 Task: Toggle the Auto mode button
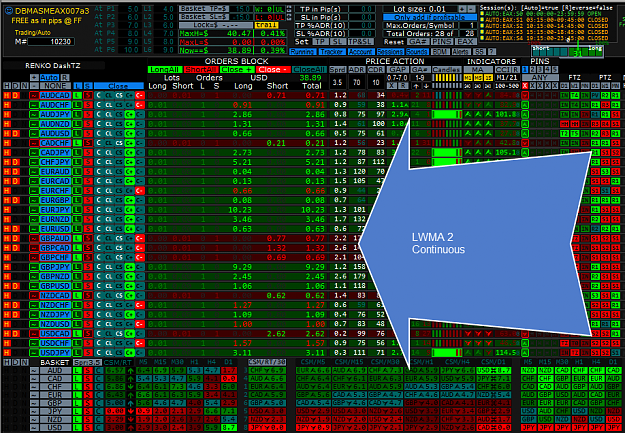49,77
